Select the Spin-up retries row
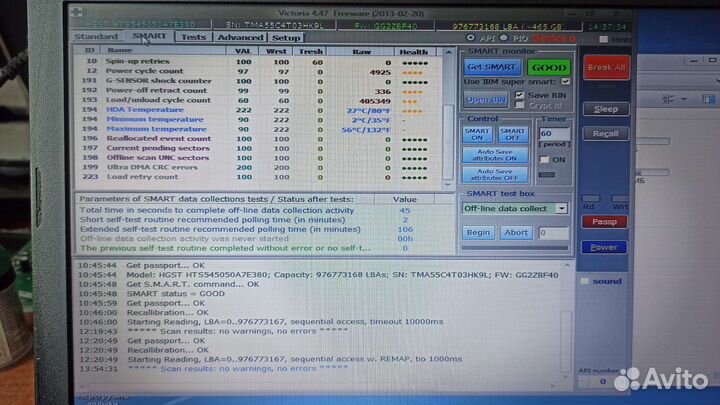The image size is (720, 405). 257,62
